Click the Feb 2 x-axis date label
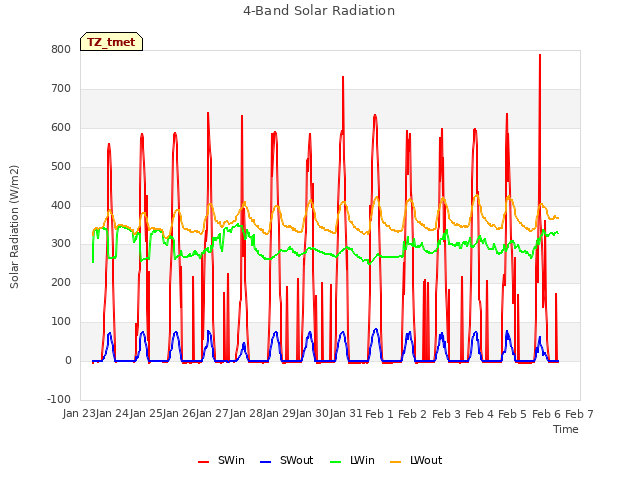 [412, 414]
